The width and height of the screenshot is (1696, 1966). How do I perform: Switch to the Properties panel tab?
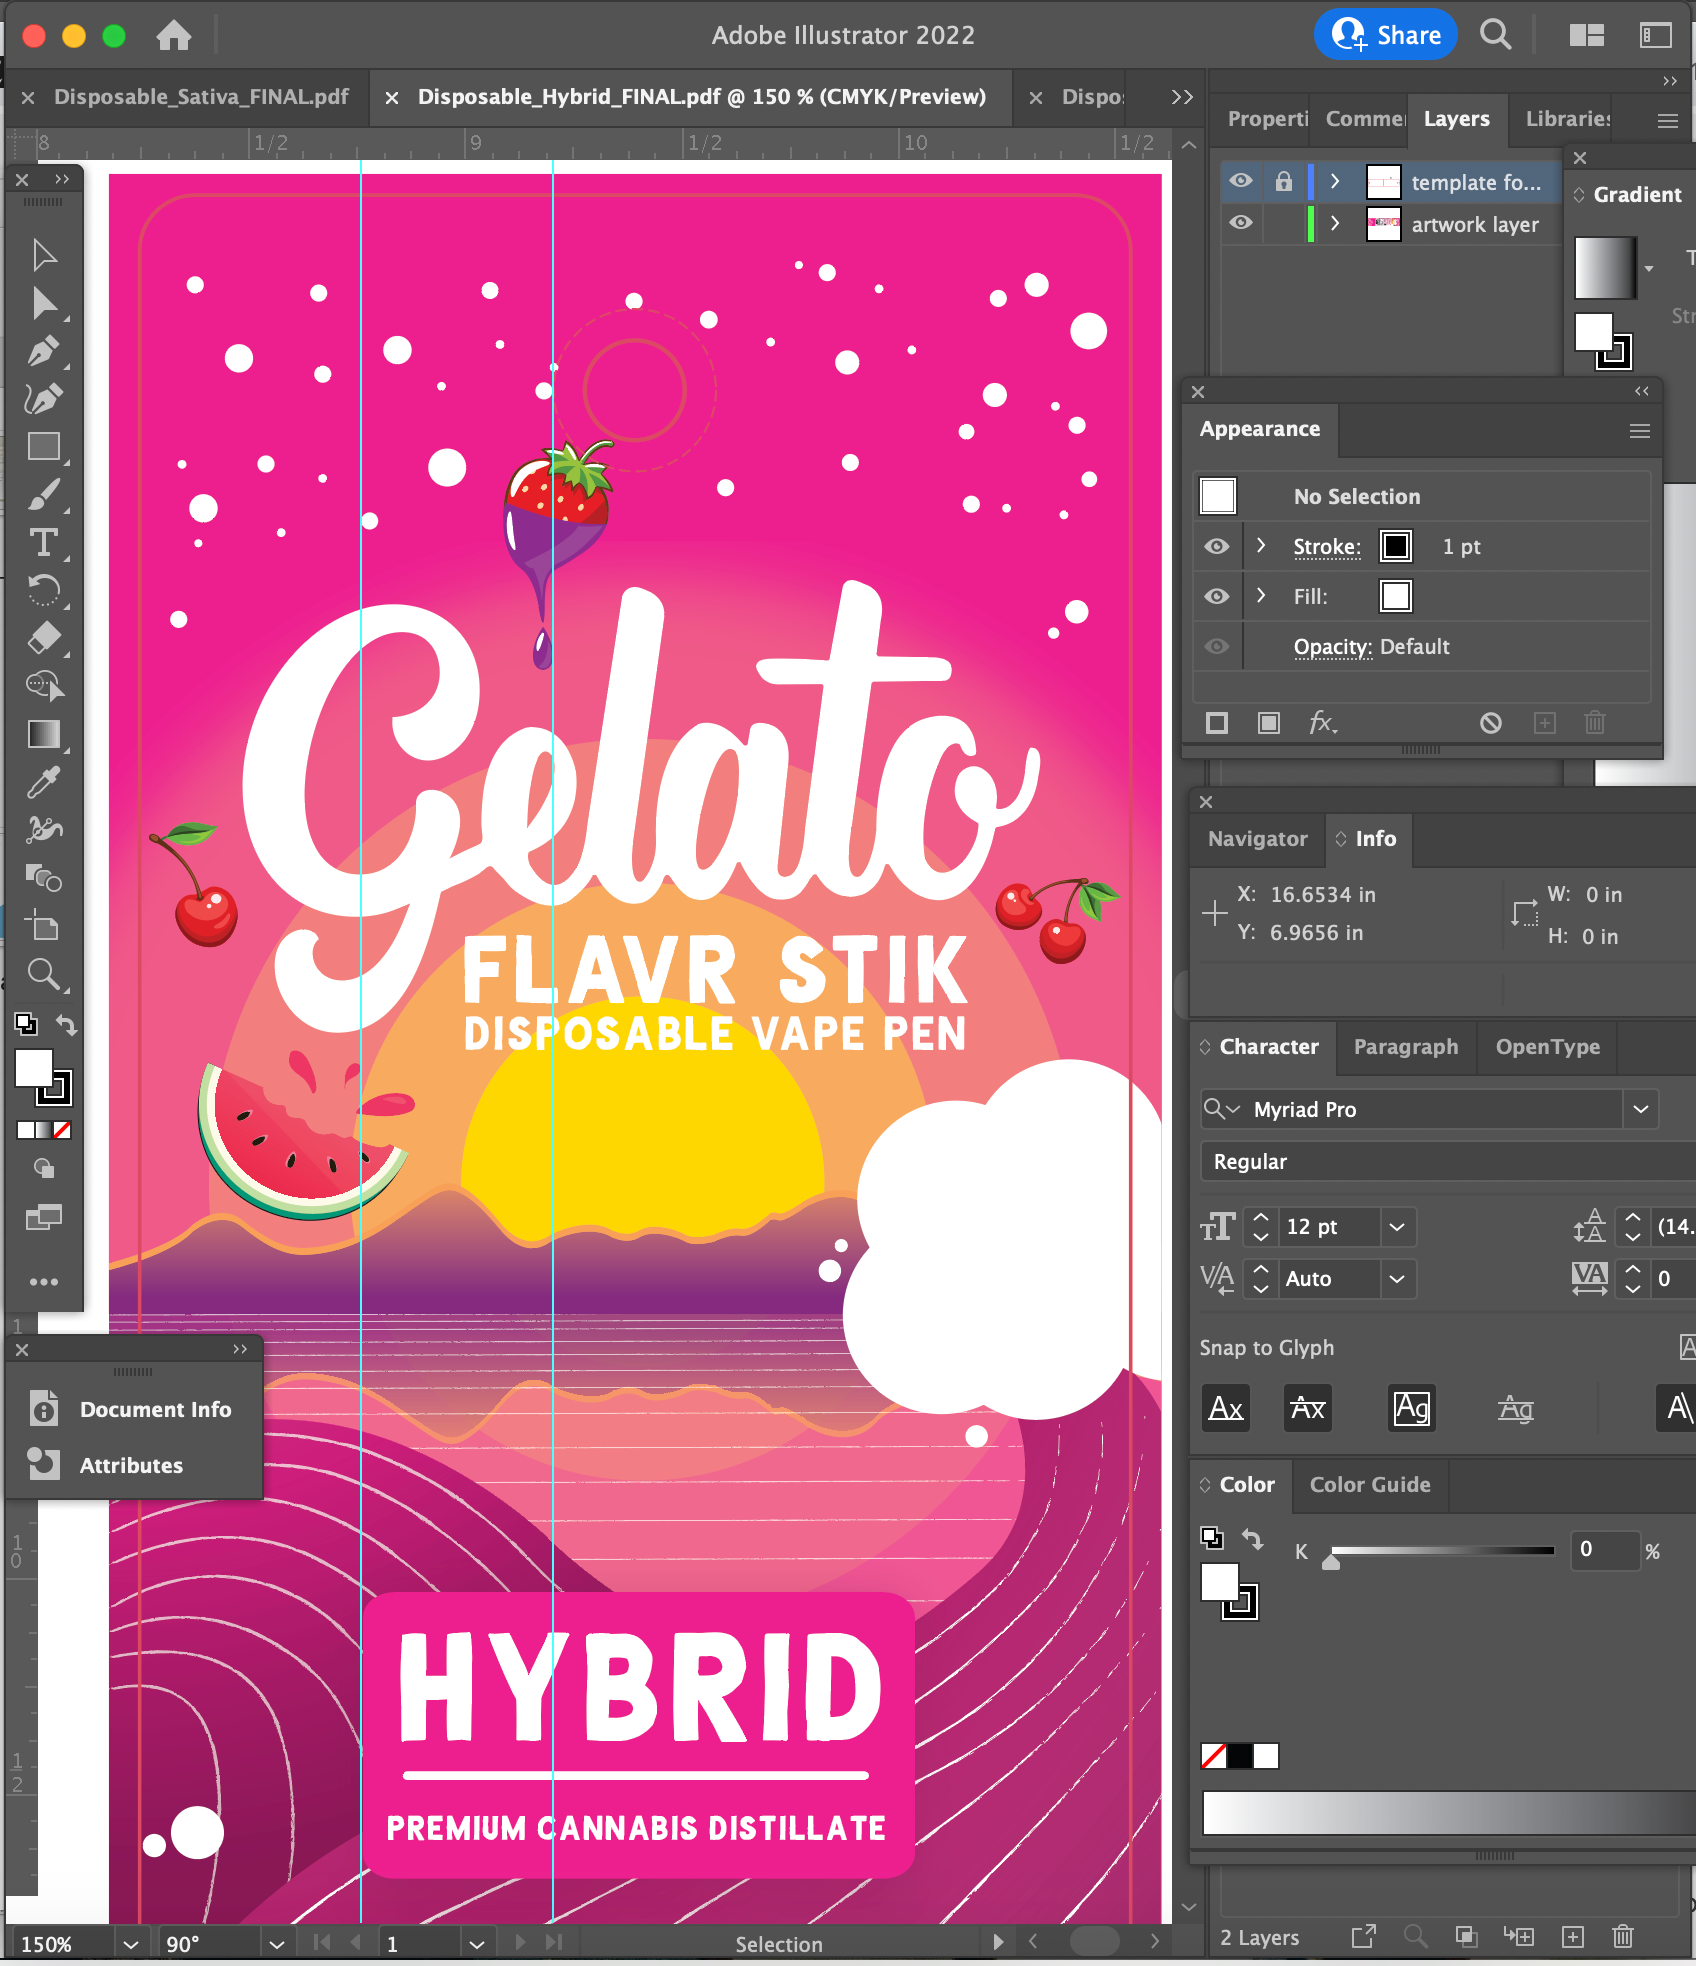click(1267, 119)
